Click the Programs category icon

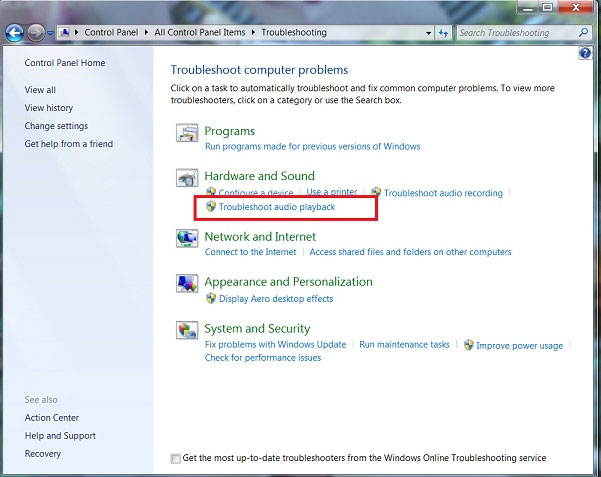(x=187, y=133)
